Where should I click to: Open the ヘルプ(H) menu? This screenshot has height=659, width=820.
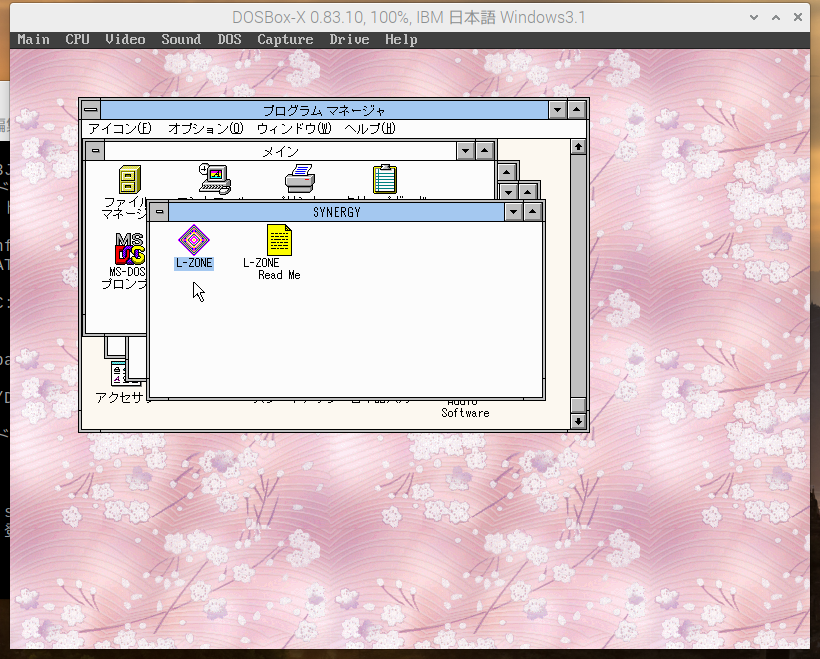370,129
